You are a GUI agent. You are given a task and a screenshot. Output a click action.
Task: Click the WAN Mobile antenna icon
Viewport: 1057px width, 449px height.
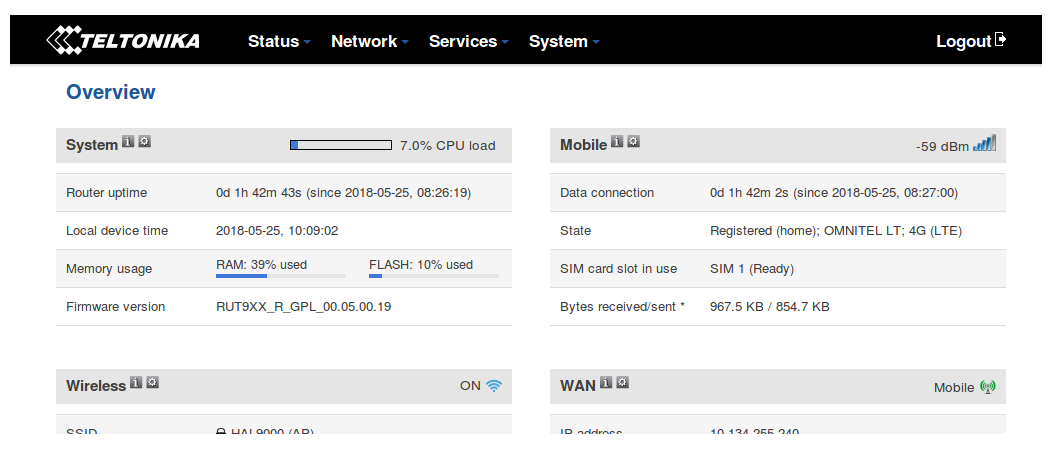[x=988, y=386]
